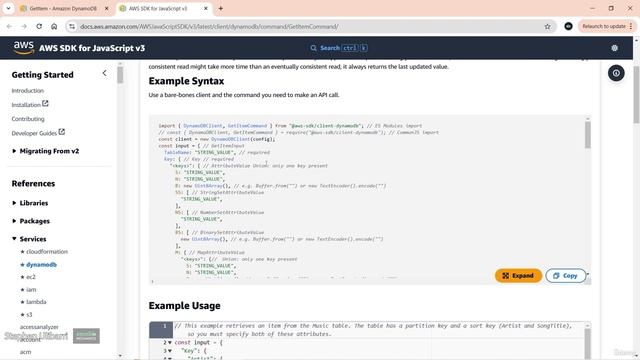This screenshot has width=640, height=360.
Task: Click the round floating button at top right
Action: click(x=616, y=73)
